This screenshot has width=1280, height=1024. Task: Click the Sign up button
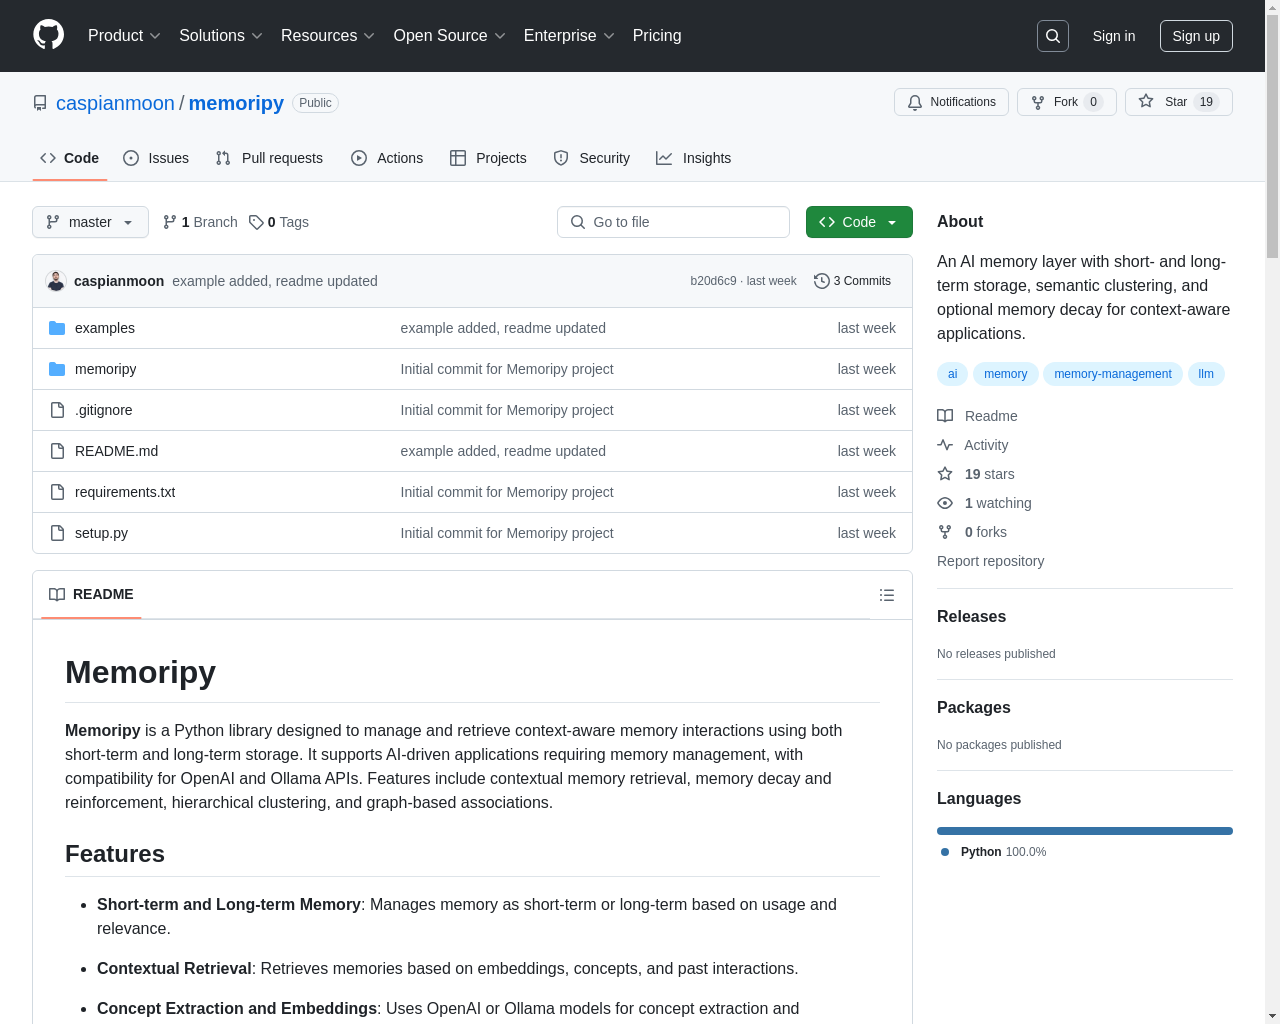1196,36
